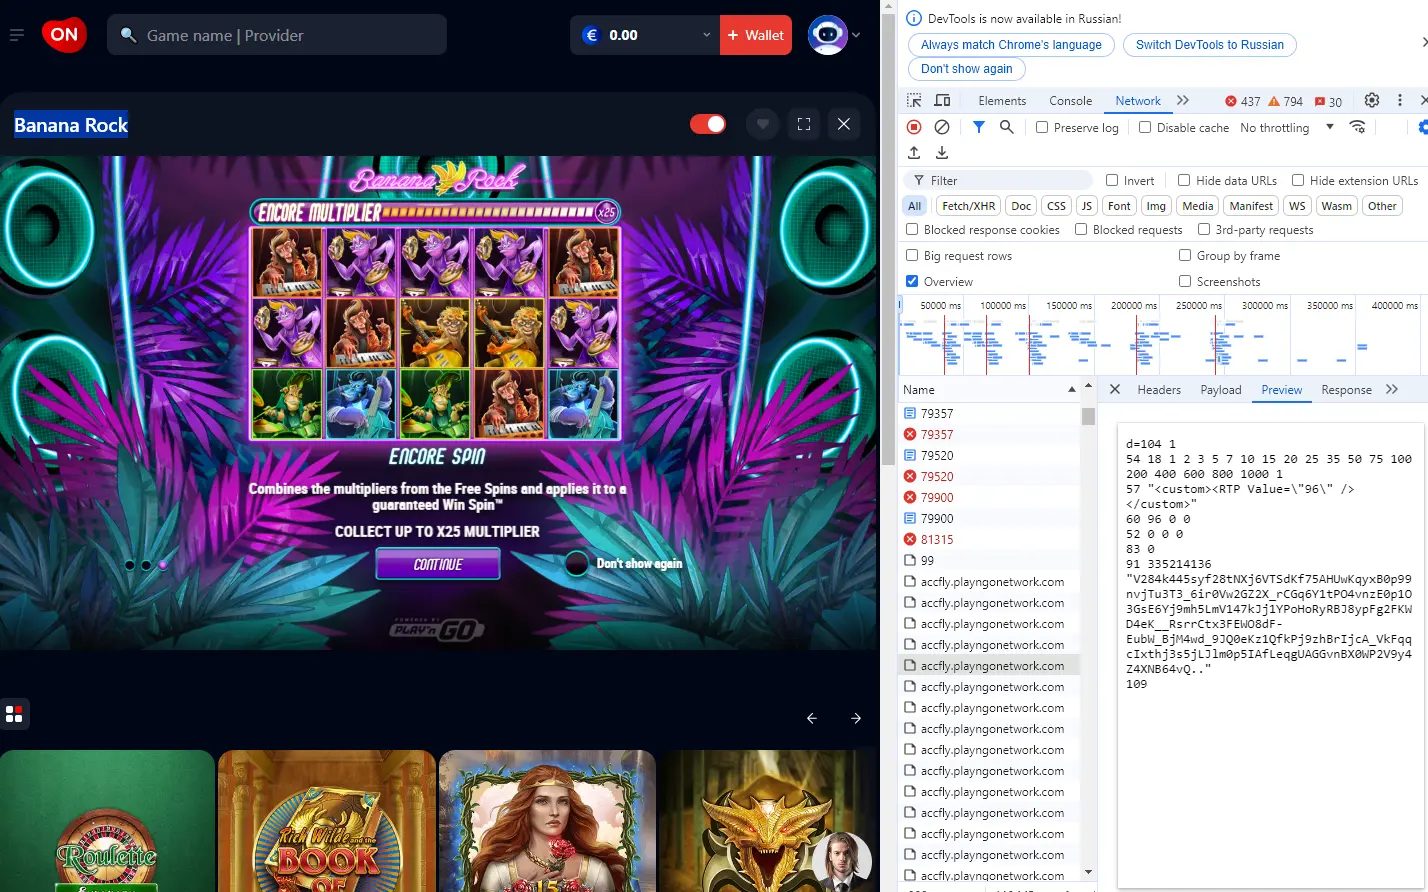Open the robot avatar profile
Image resolution: width=1428 pixels, height=892 pixels.
point(828,35)
